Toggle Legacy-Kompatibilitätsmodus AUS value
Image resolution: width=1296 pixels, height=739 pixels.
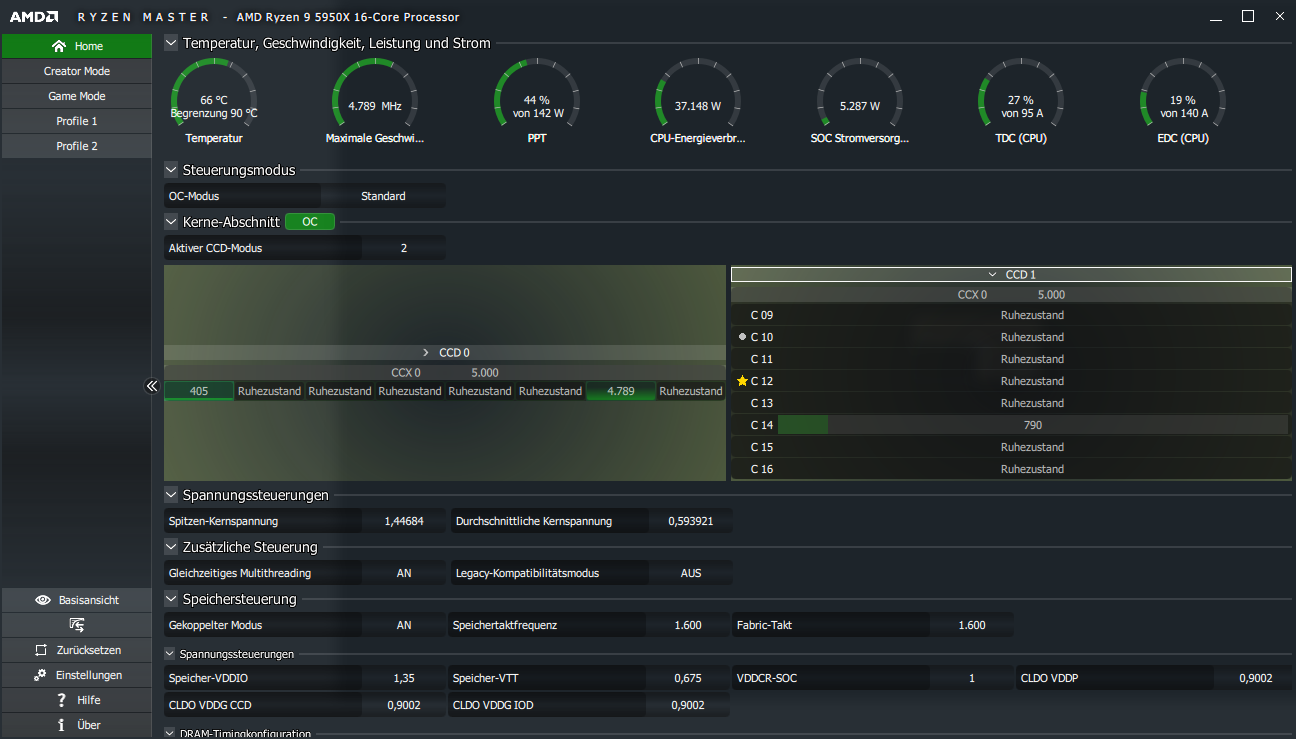tap(690, 573)
